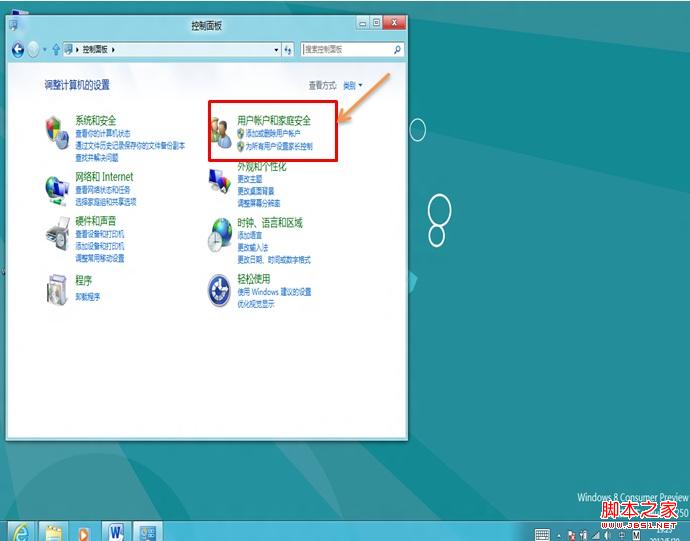690x541 pixels.
Task: Click the 系统和安全 shield icon
Action: (57, 133)
